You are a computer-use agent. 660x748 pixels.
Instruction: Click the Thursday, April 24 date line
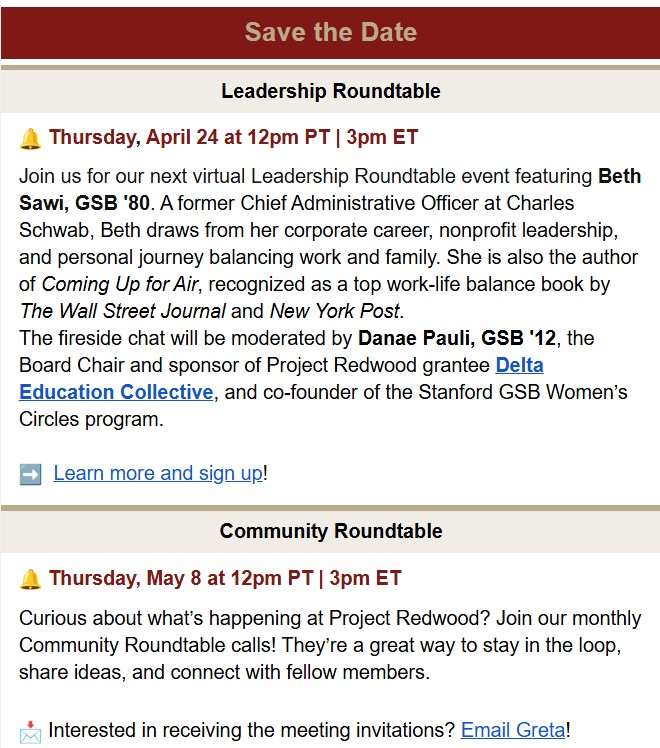click(x=233, y=137)
